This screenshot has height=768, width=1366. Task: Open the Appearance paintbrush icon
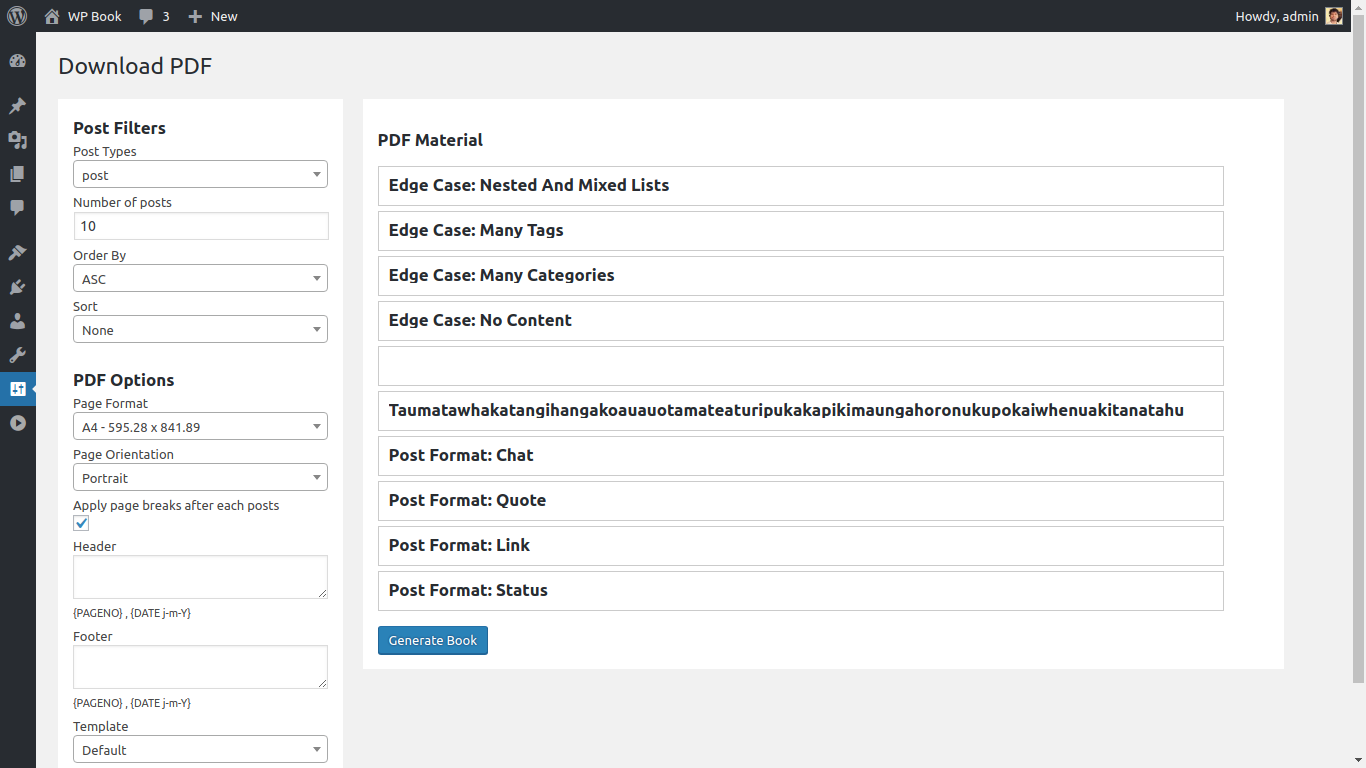17,252
